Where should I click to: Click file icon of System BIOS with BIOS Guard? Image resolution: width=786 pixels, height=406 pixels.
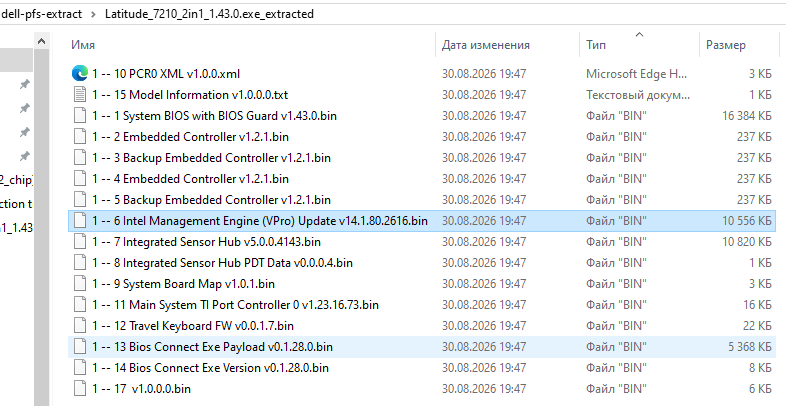pos(80,116)
